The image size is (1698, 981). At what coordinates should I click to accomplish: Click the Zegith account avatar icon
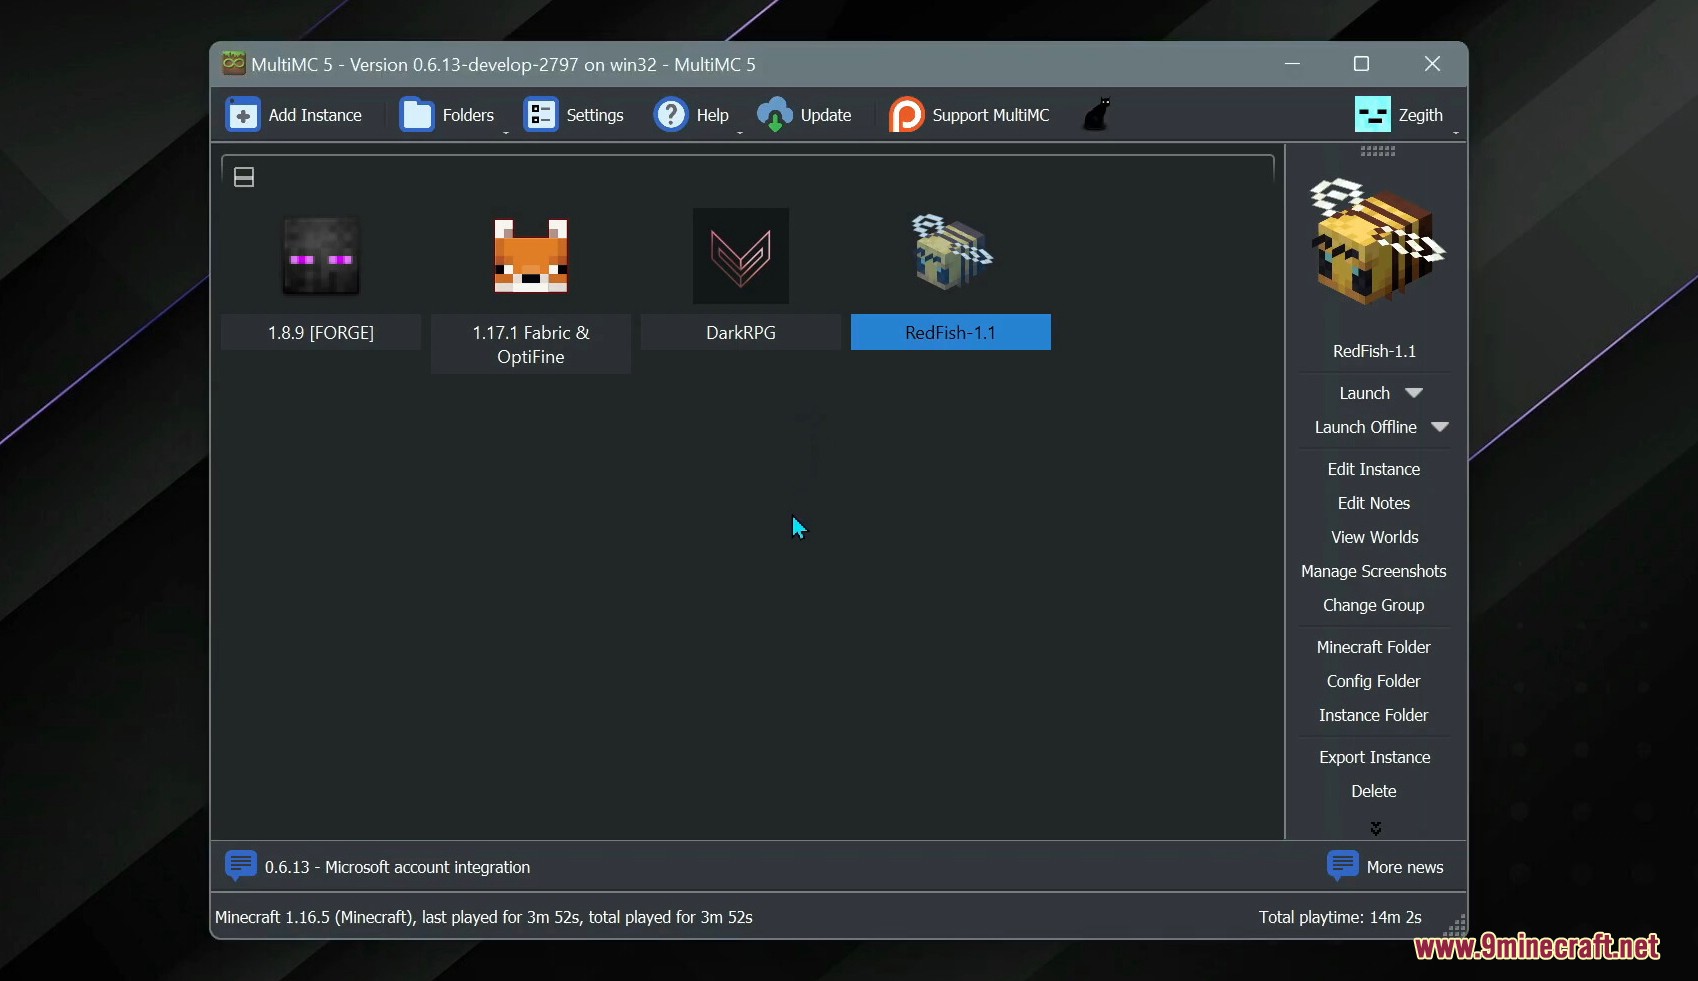(1373, 115)
